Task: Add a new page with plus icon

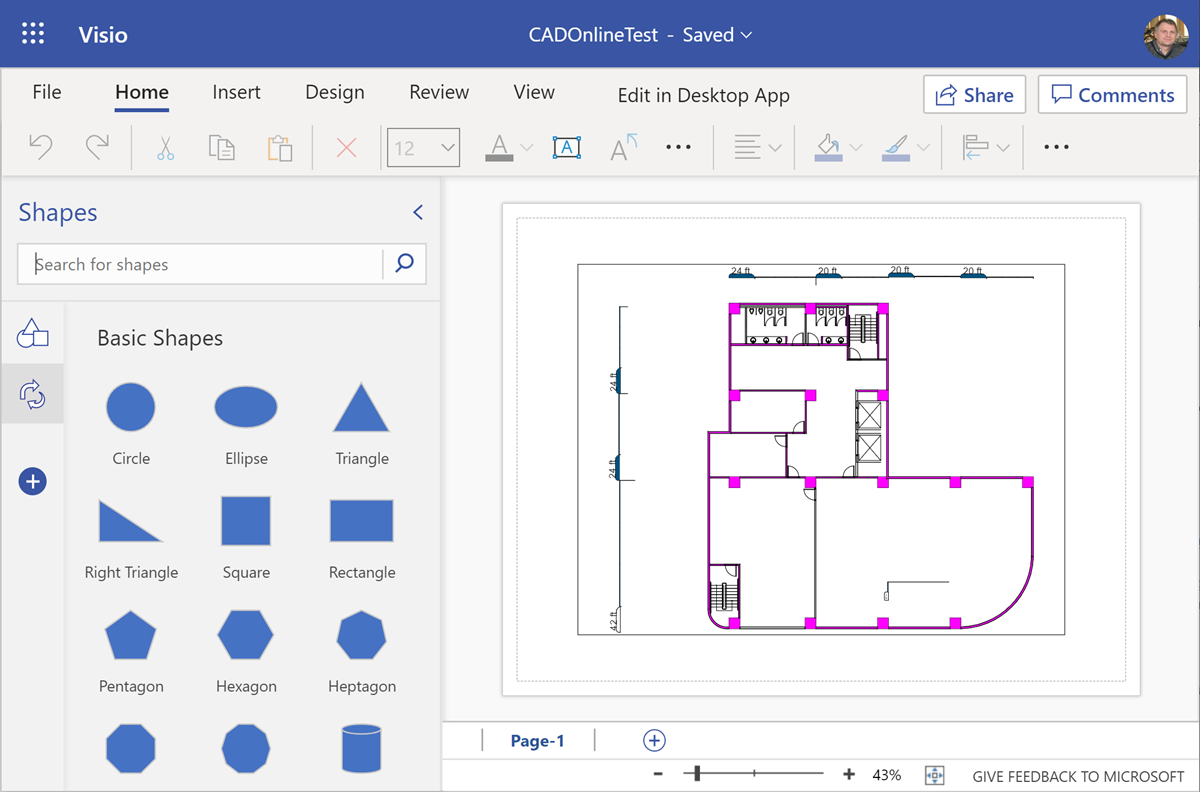Action: click(x=654, y=741)
